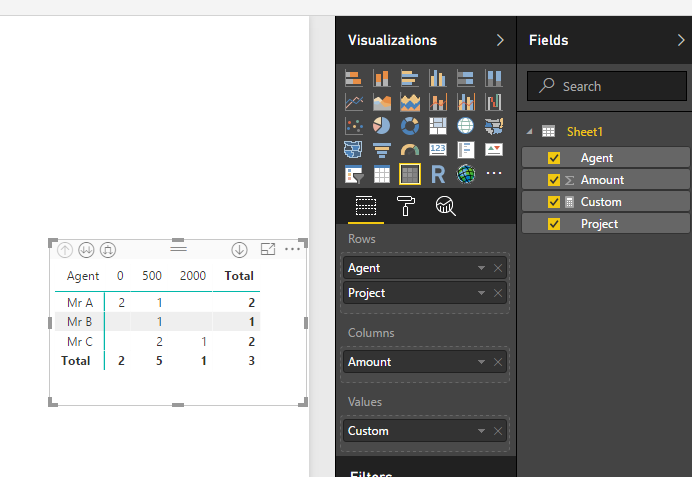Image resolution: width=692 pixels, height=477 pixels.
Task: Collapse the Fields pane
Action: pos(681,40)
